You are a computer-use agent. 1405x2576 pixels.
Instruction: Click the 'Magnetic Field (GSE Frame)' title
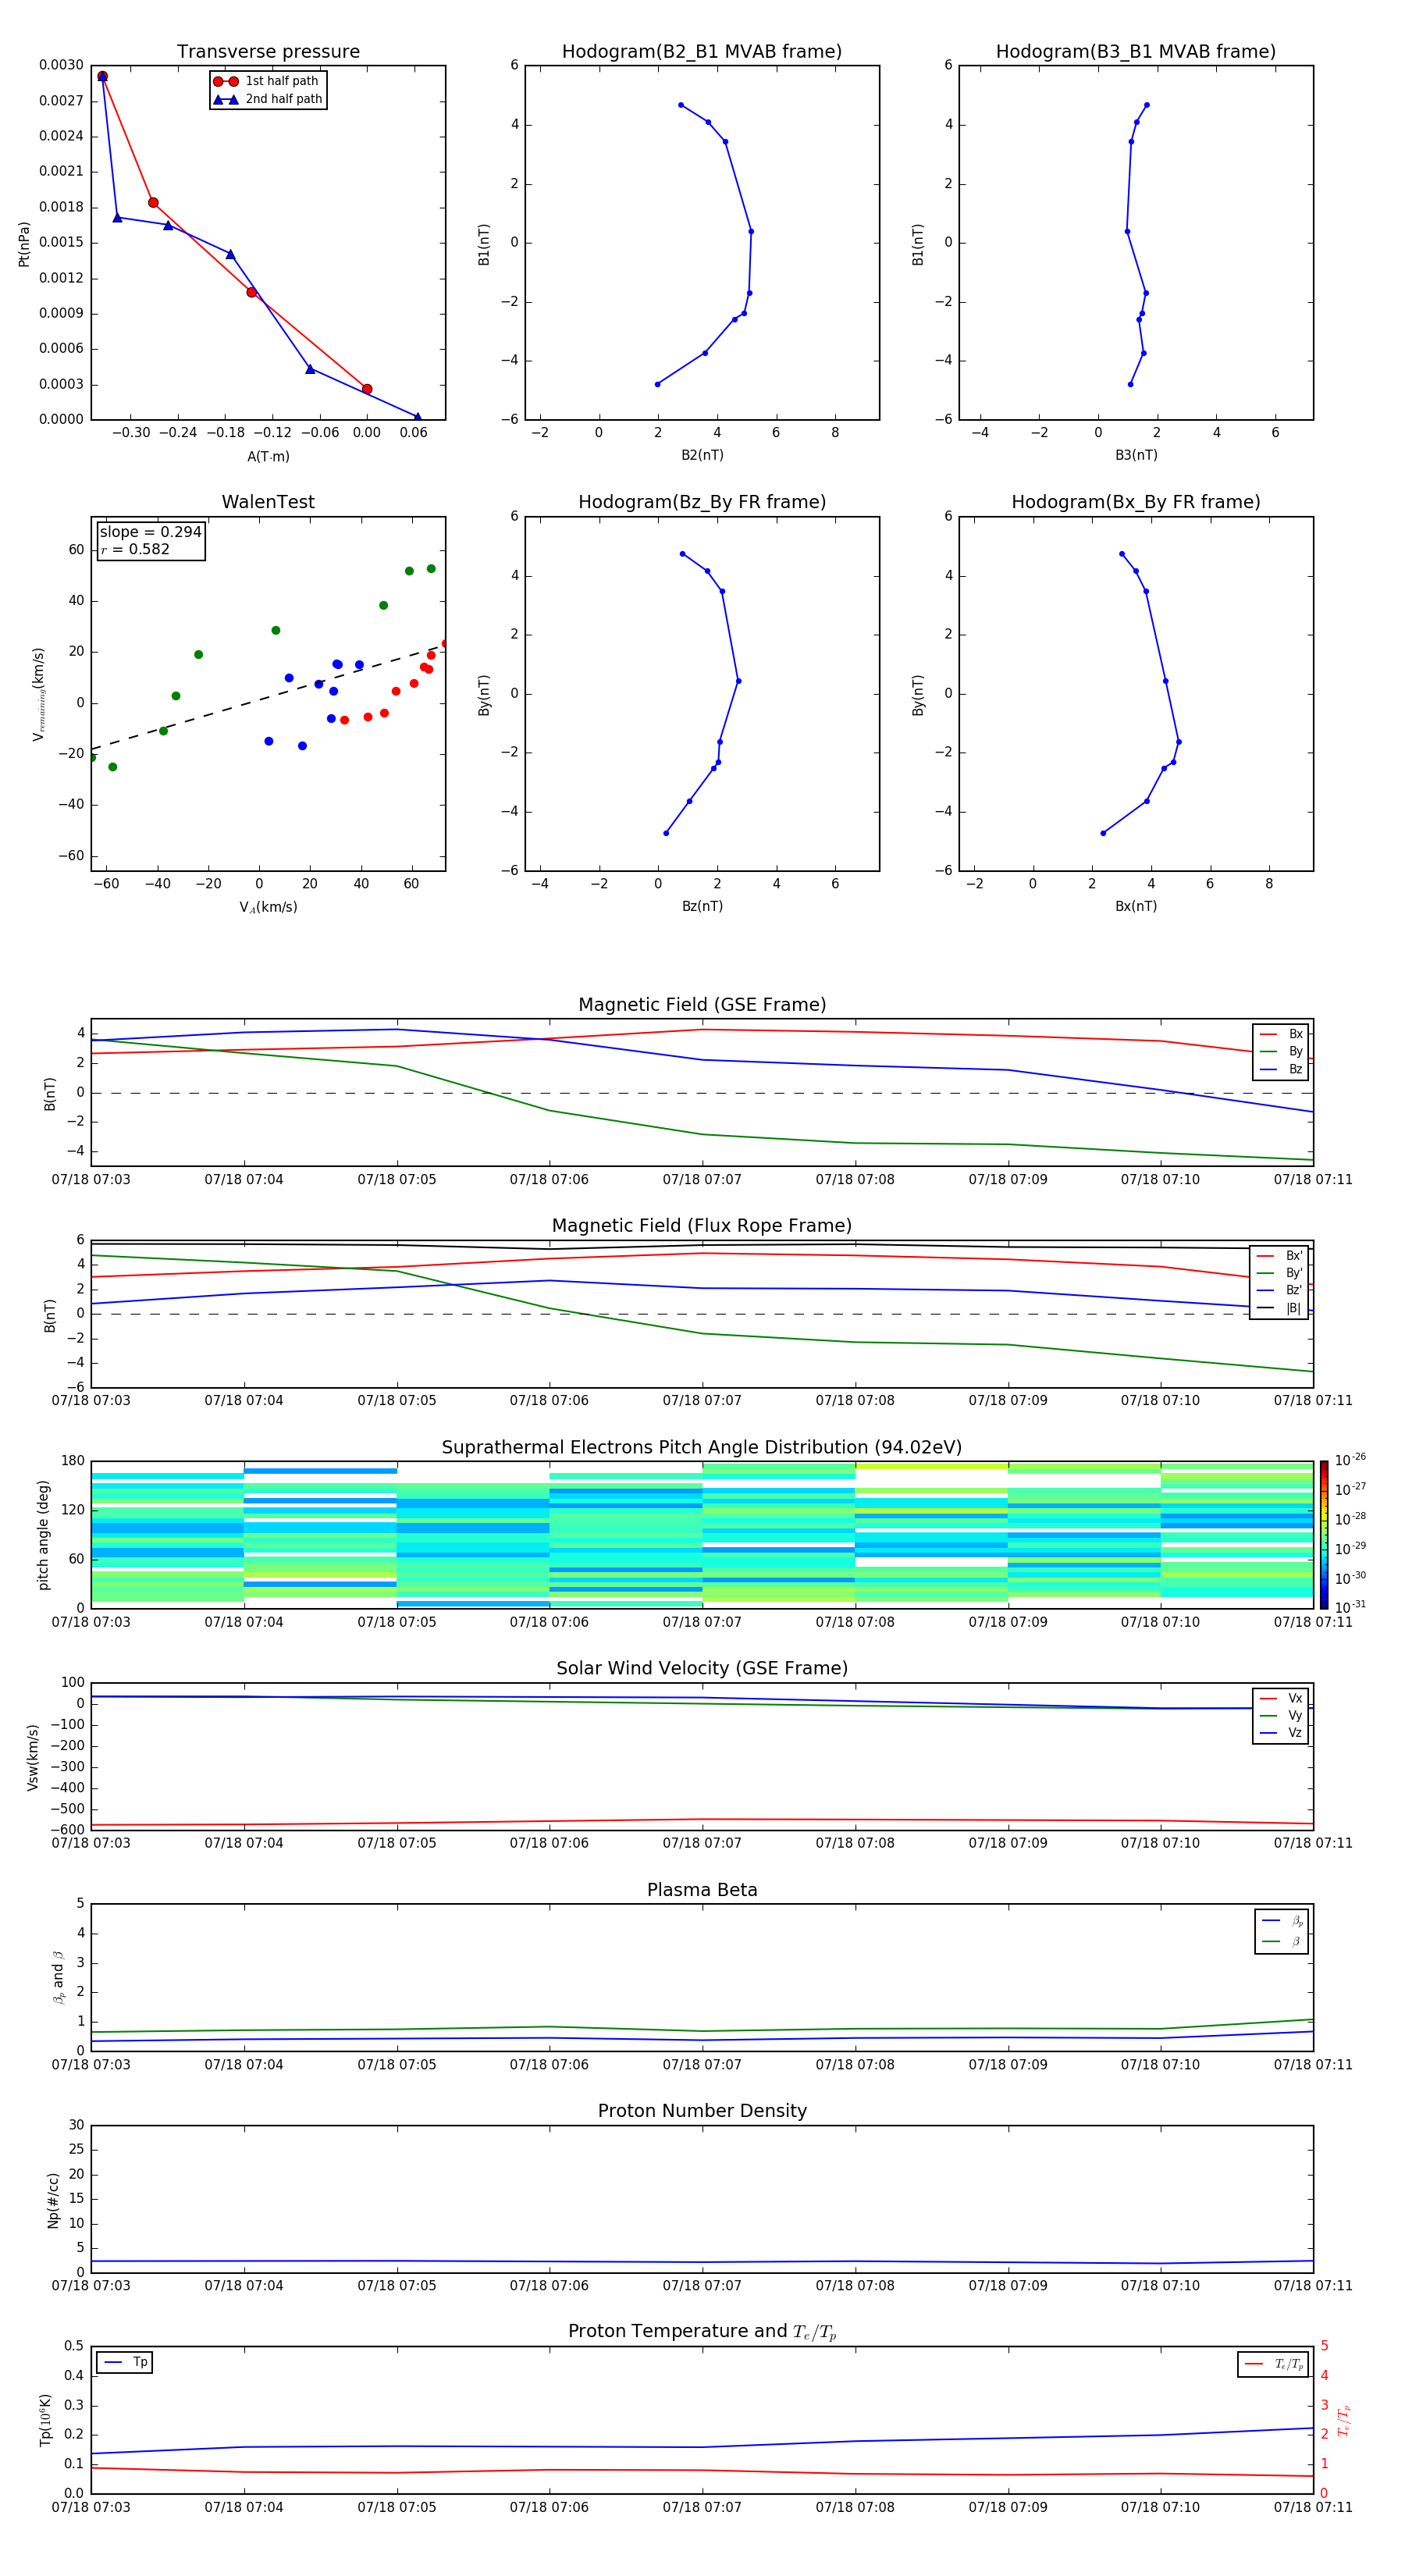click(x=702, y=1005)
